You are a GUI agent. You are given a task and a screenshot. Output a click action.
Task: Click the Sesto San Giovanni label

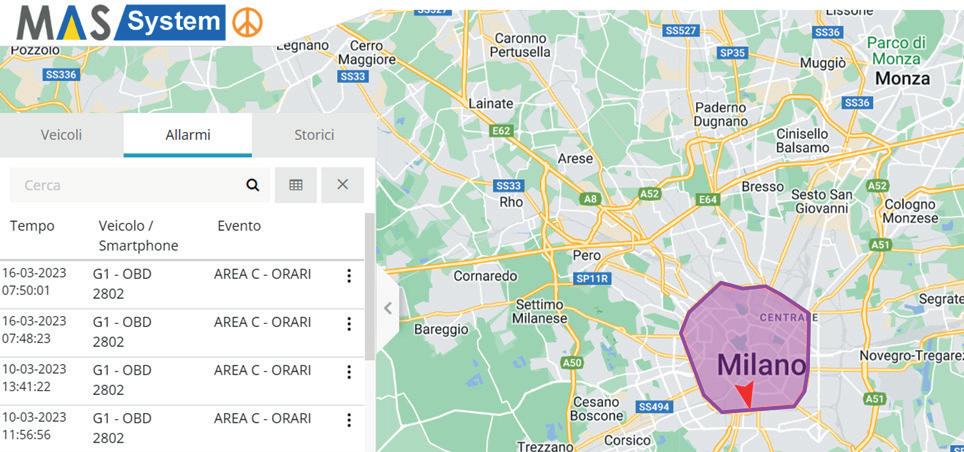point(822,202)
